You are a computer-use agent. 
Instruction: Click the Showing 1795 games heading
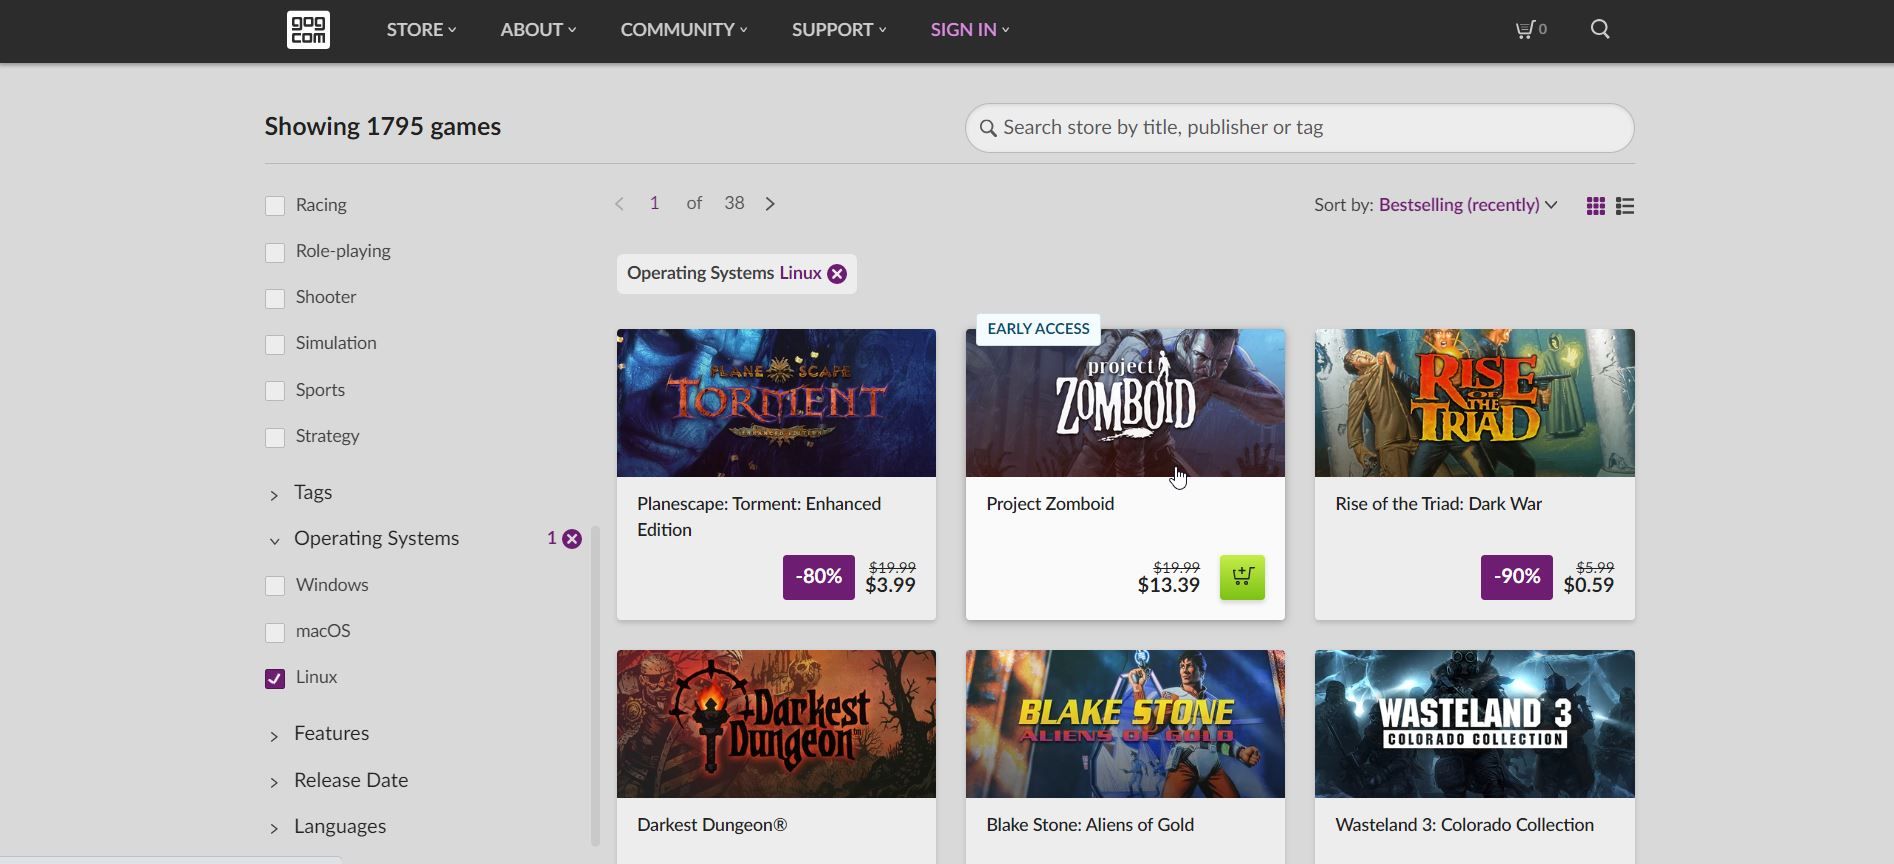(383, 127)
